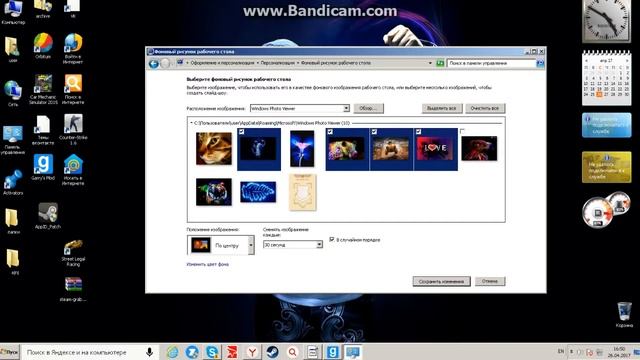Open the AppID_Patch desktop icon

48,216
